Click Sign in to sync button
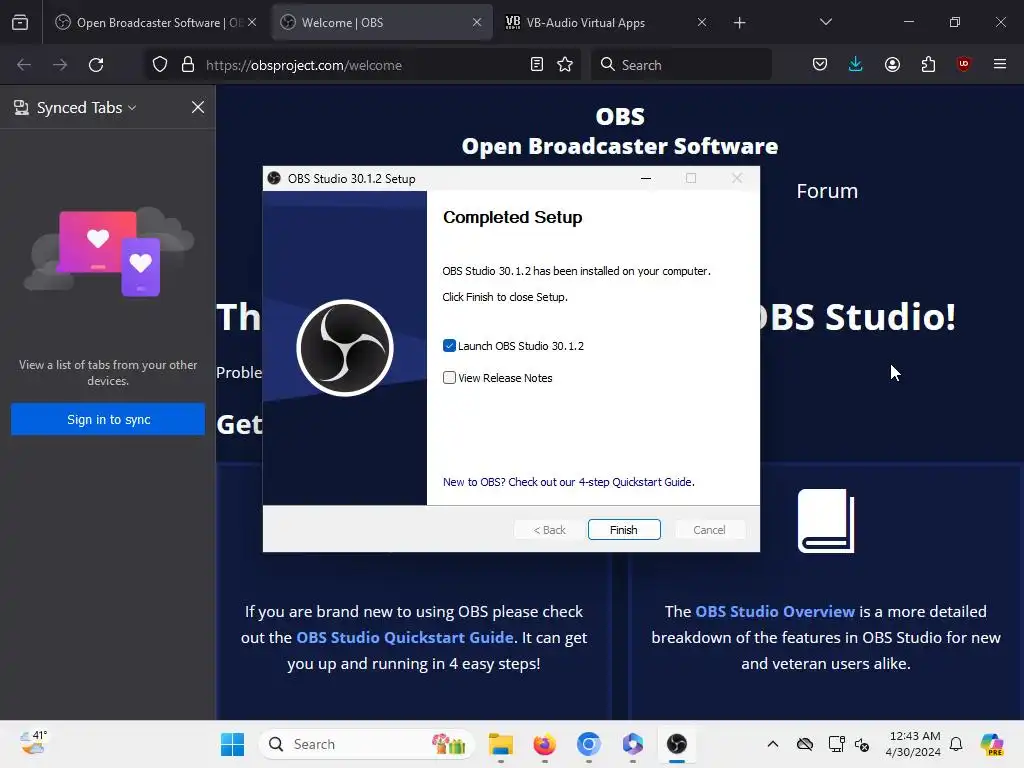 (108, 419)
